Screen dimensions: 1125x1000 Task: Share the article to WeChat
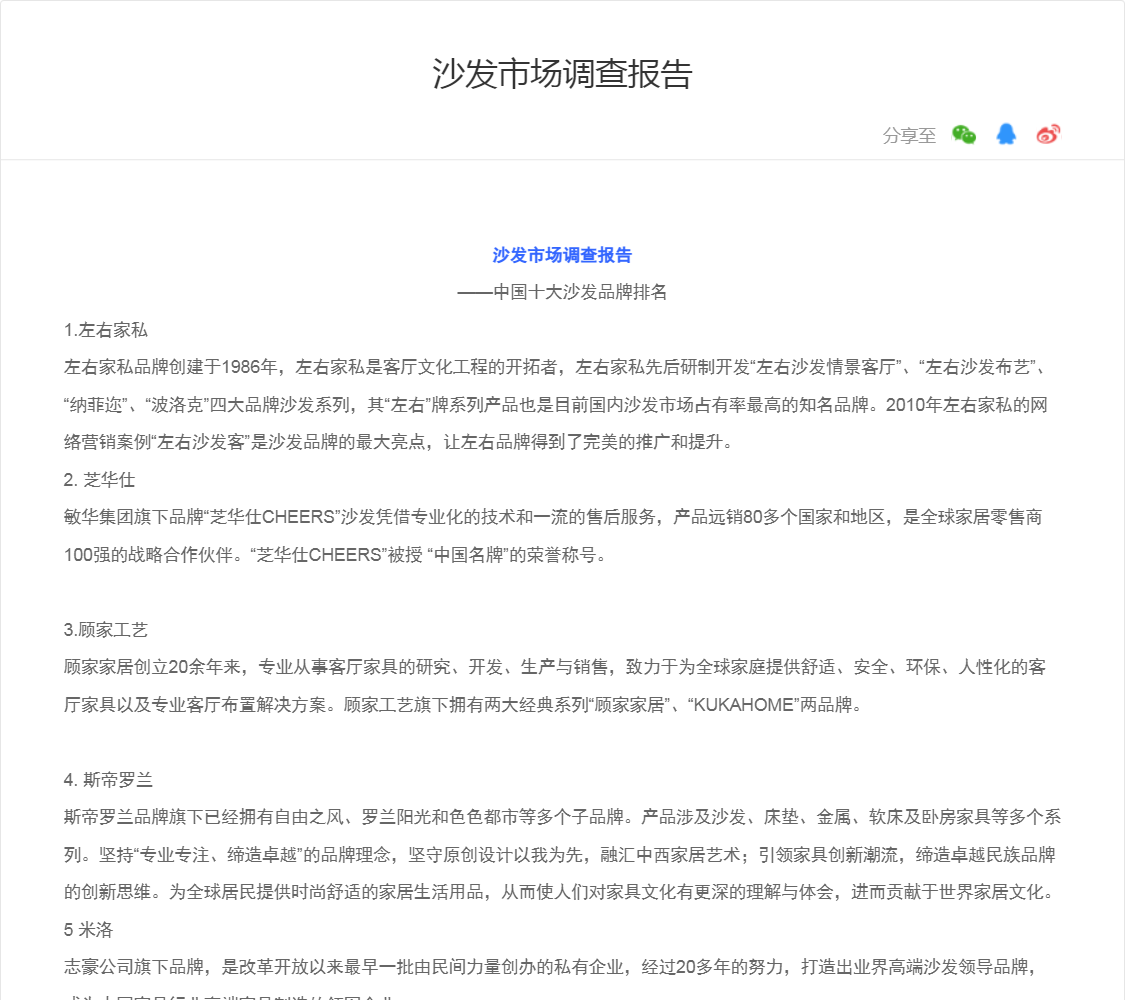pos(964,134)
